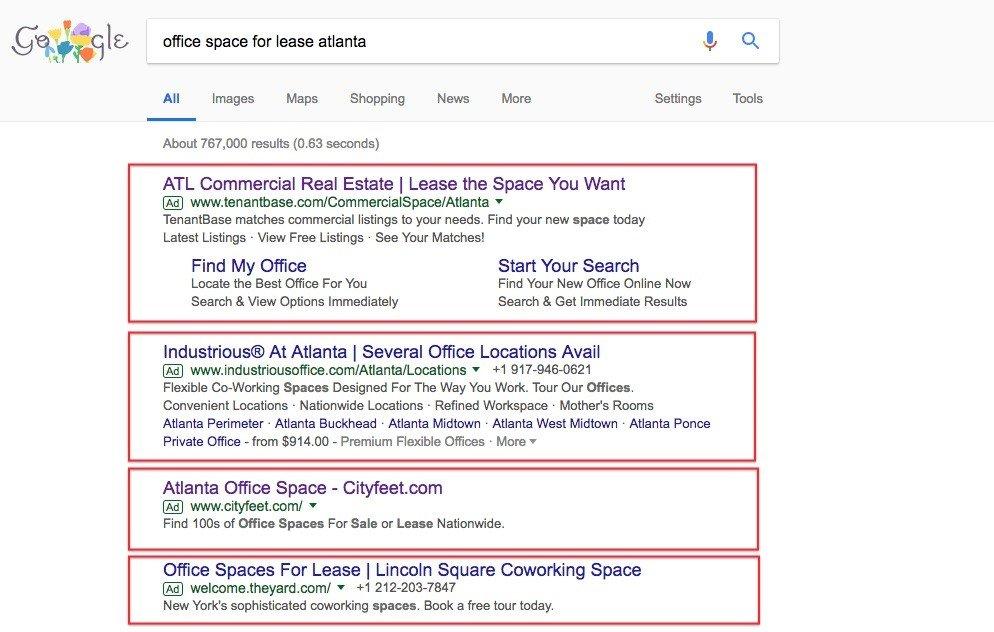Open the News tab

tap(452, 98)
